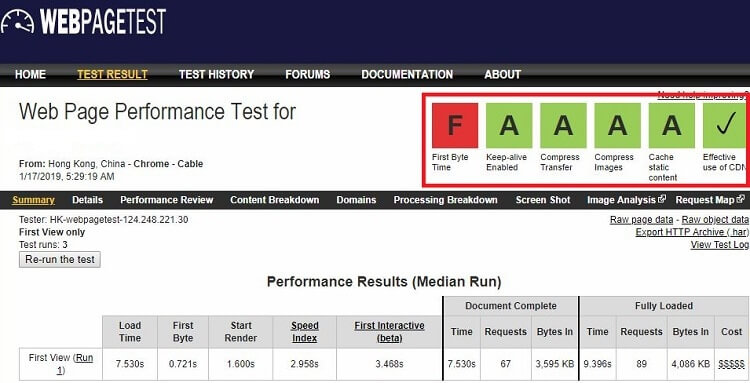Click the Fully Loaded group header

pyautogui.click(x=664, y=306)
